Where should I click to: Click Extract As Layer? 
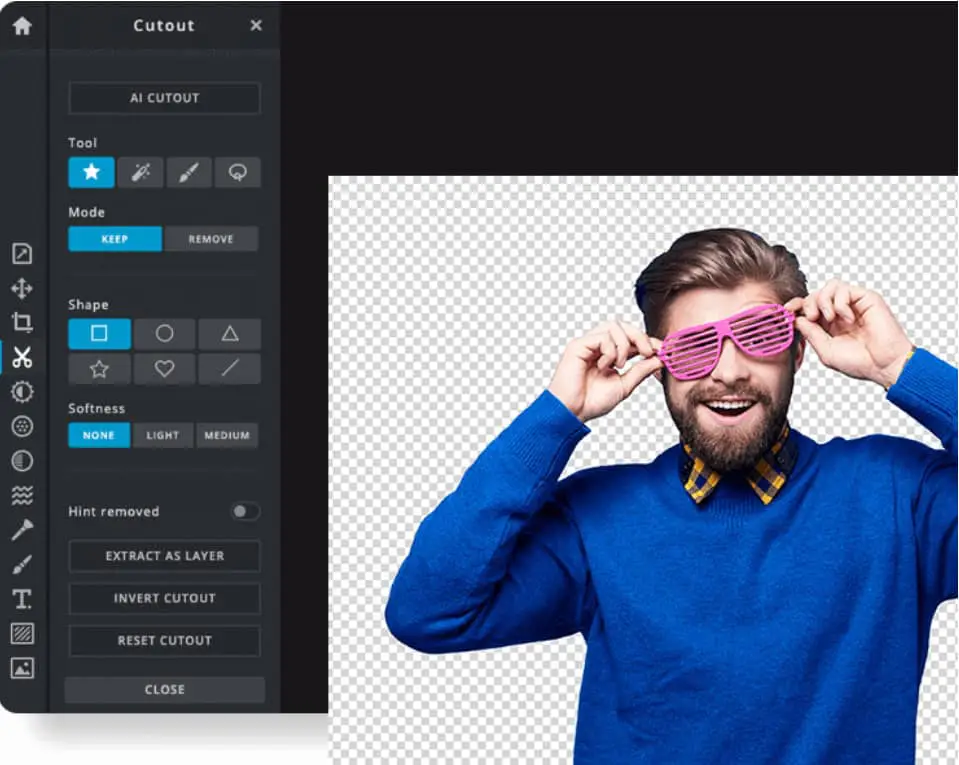[x=165, y=556]
